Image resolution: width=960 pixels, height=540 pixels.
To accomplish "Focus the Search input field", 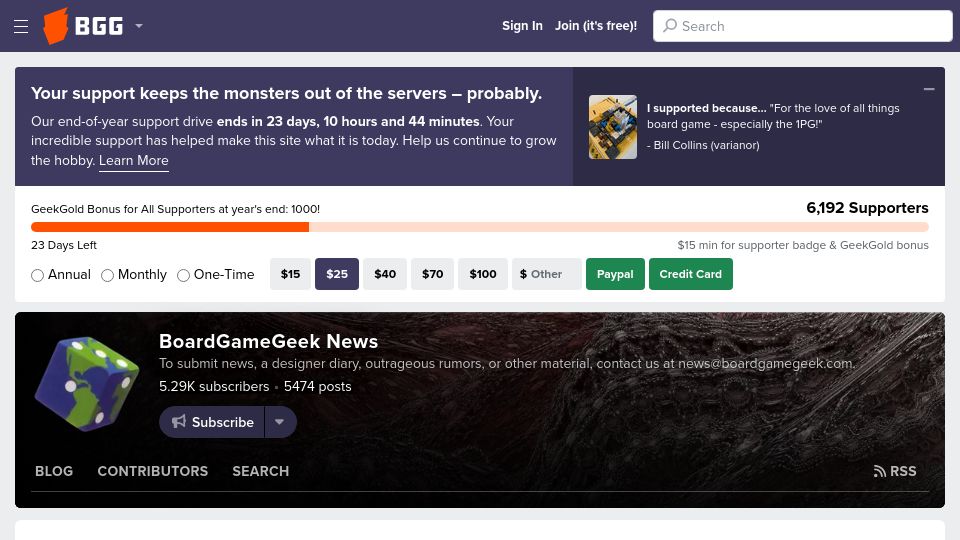I will (x=803, y=26).
